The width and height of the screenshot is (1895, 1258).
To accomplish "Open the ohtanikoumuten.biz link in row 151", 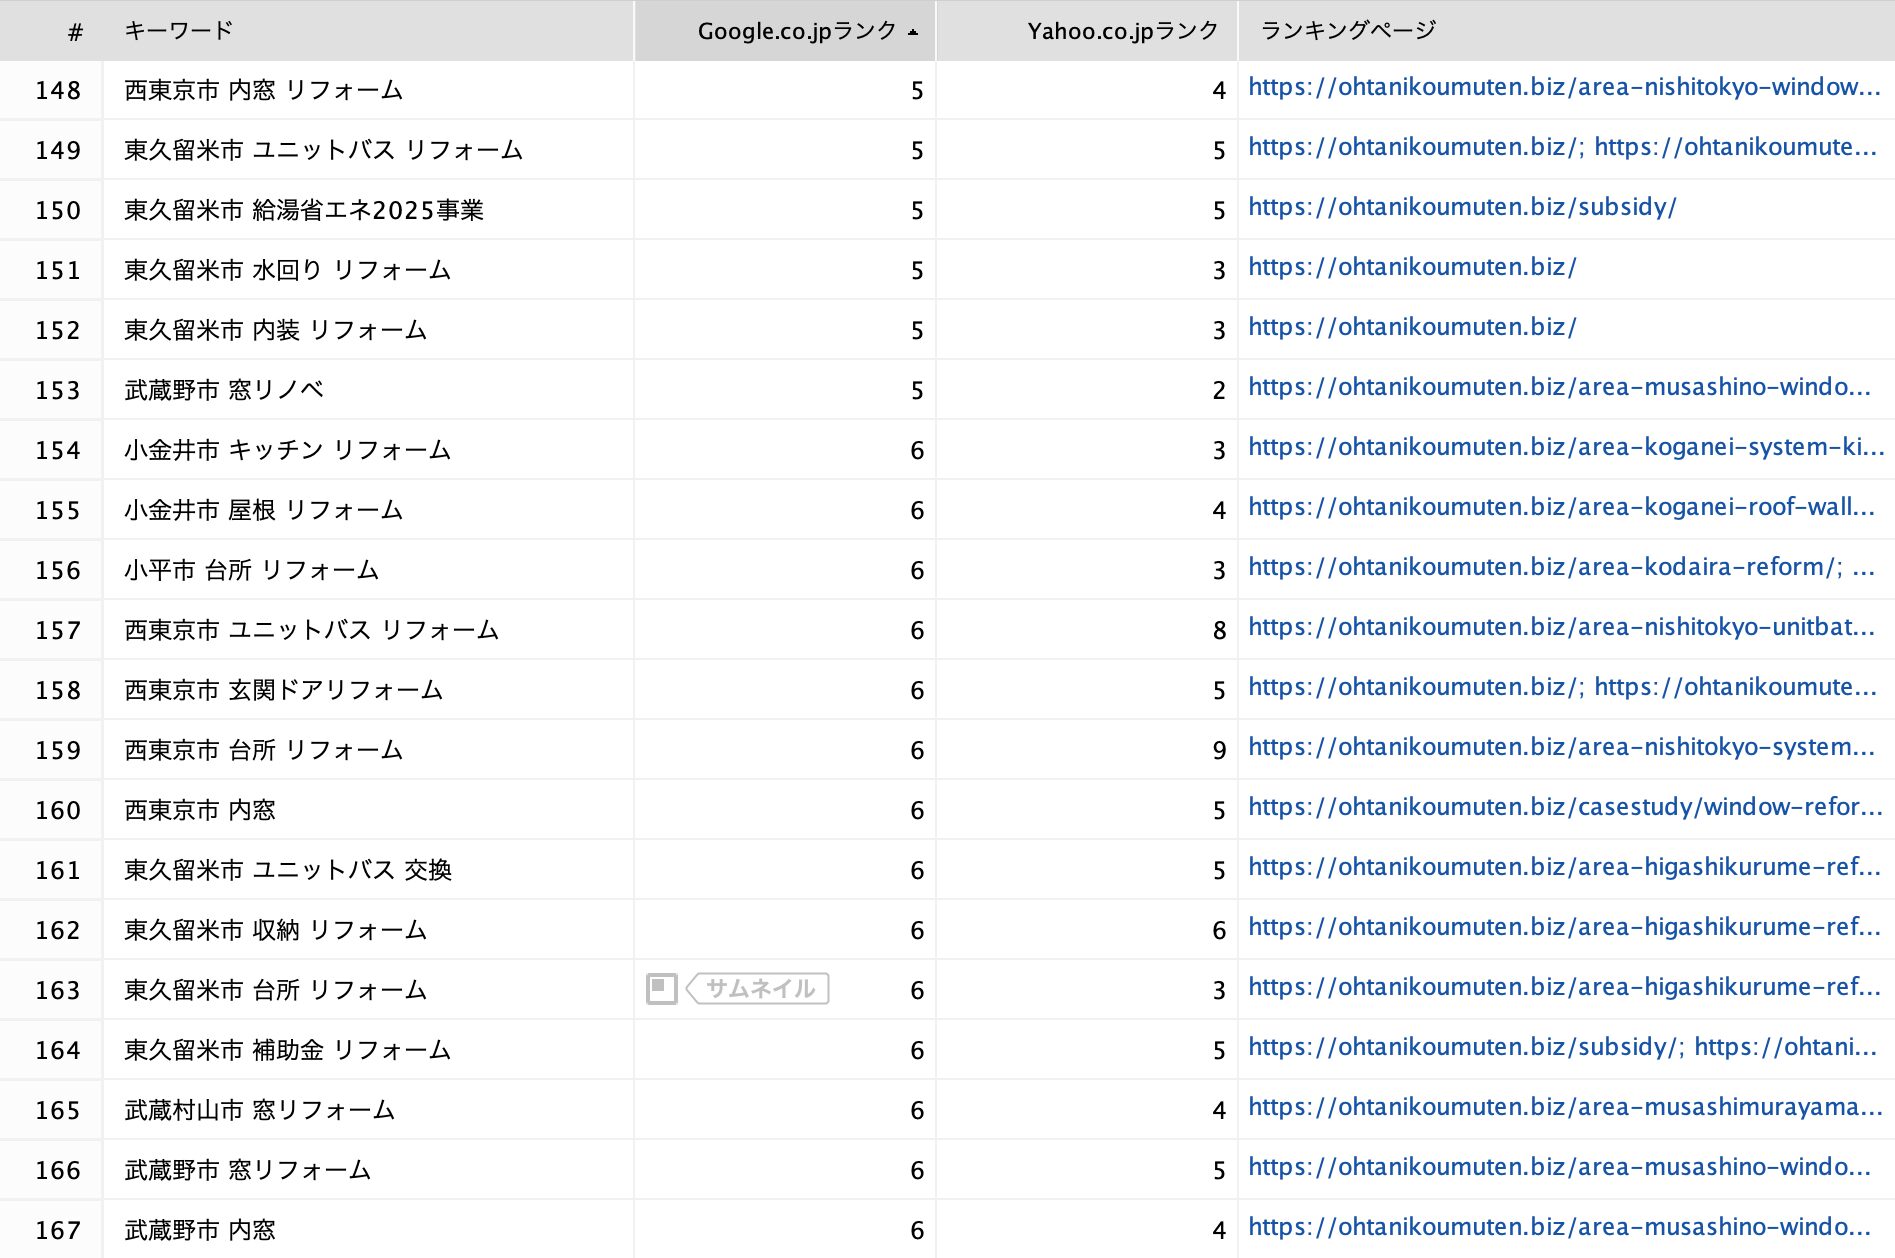I will pyautogui.click(x=1412, y=267).
